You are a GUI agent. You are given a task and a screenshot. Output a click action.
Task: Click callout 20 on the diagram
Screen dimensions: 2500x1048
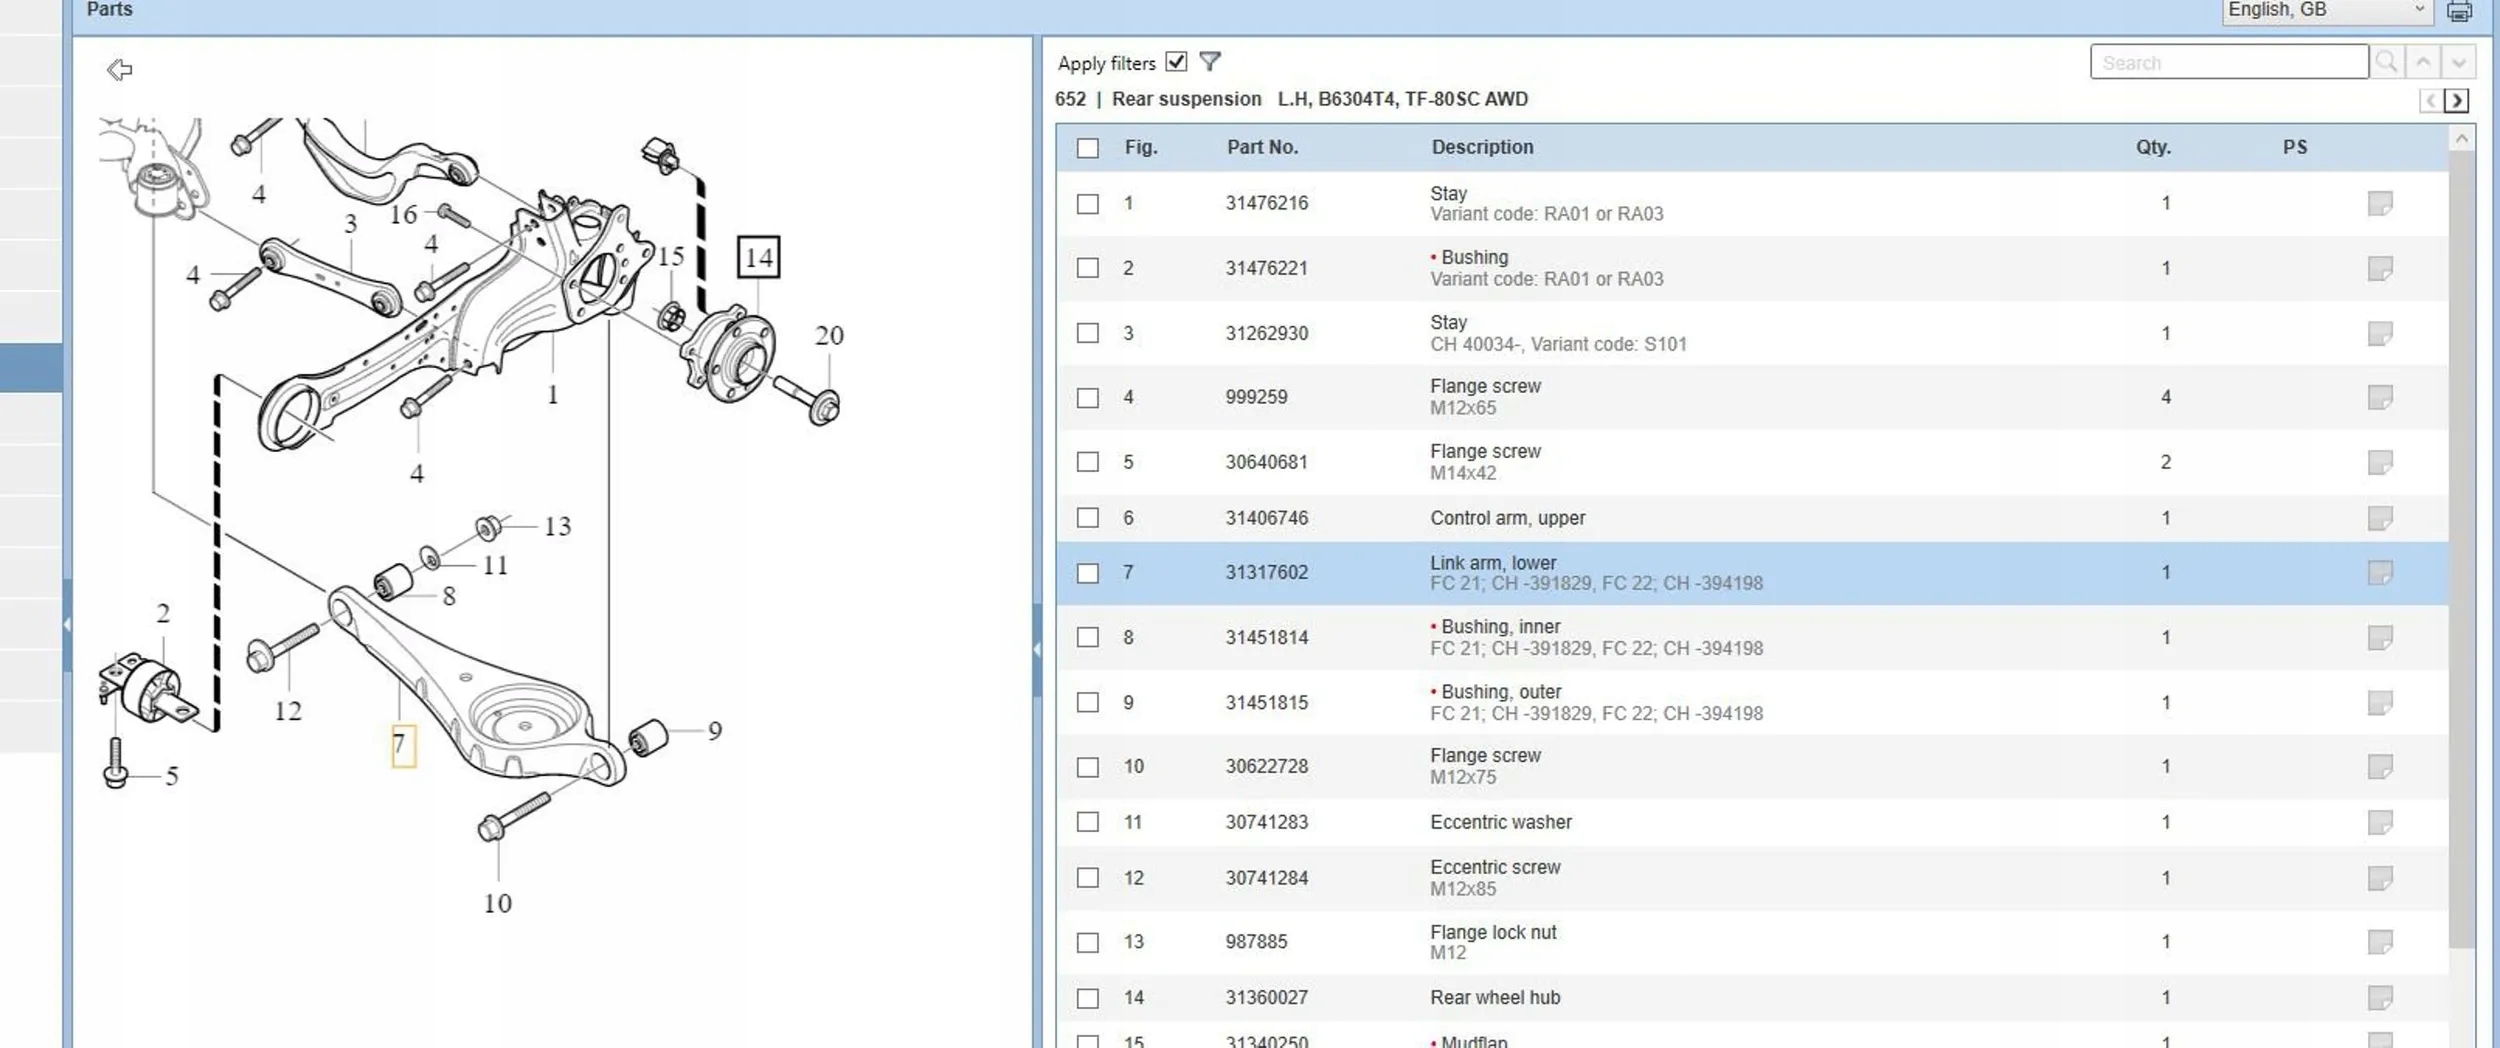pyautogui.click(x=829, y=335)
